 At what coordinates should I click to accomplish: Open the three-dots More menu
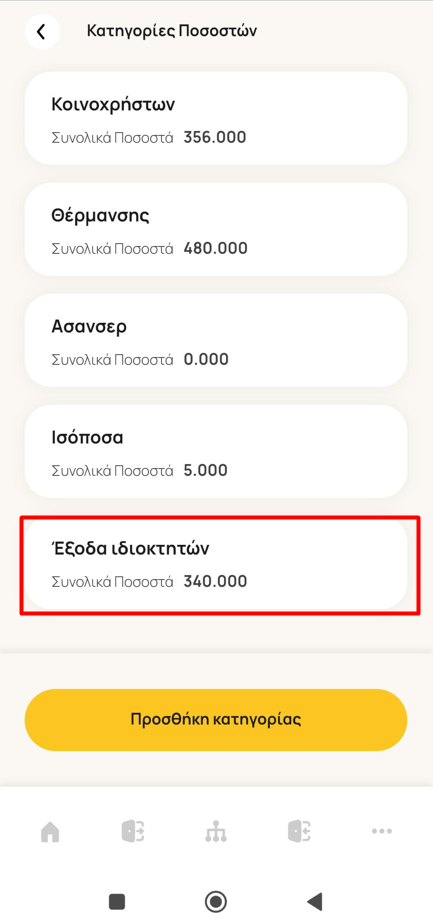(382, 831)
